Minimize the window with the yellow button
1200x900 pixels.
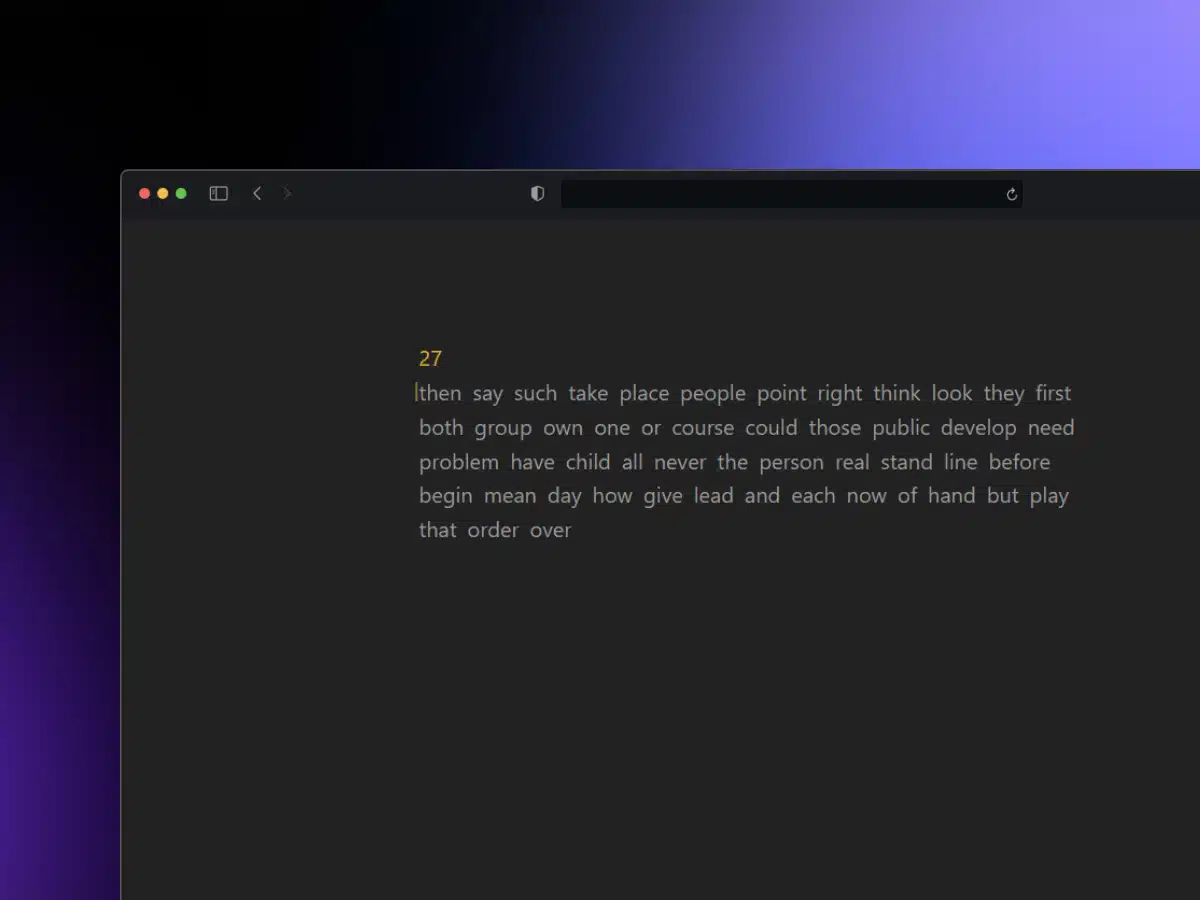[163, 194]
